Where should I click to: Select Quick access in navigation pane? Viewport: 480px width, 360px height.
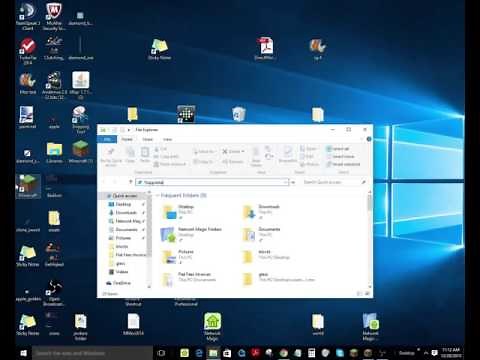click(124, 196)
